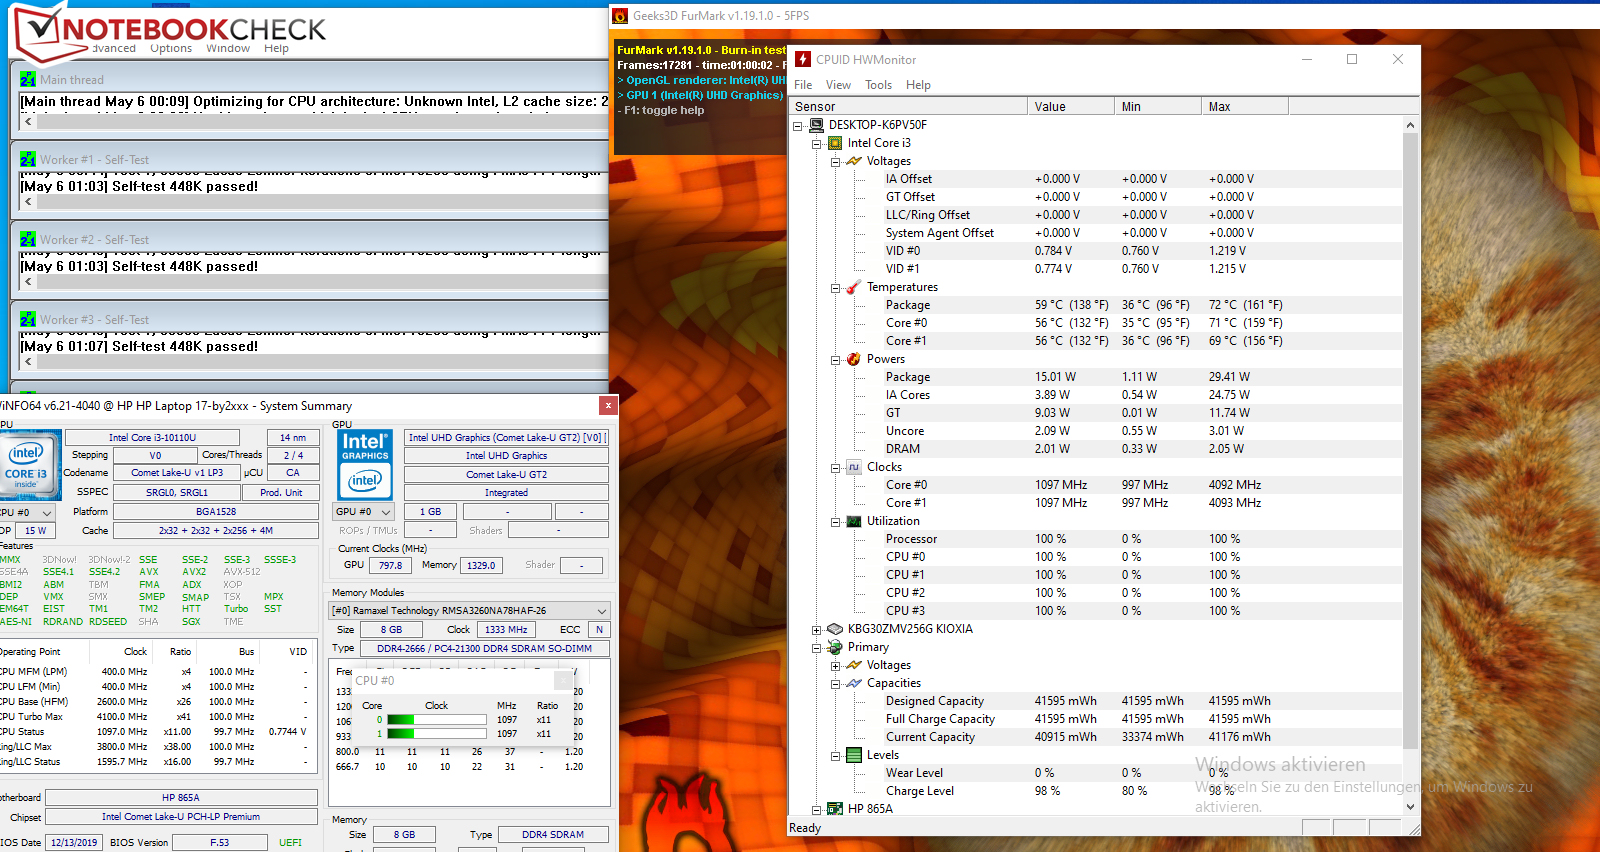Open the Help menu in HWMonitor
Viewport: 1600px width, 852px height.
(x=918, y=85)
